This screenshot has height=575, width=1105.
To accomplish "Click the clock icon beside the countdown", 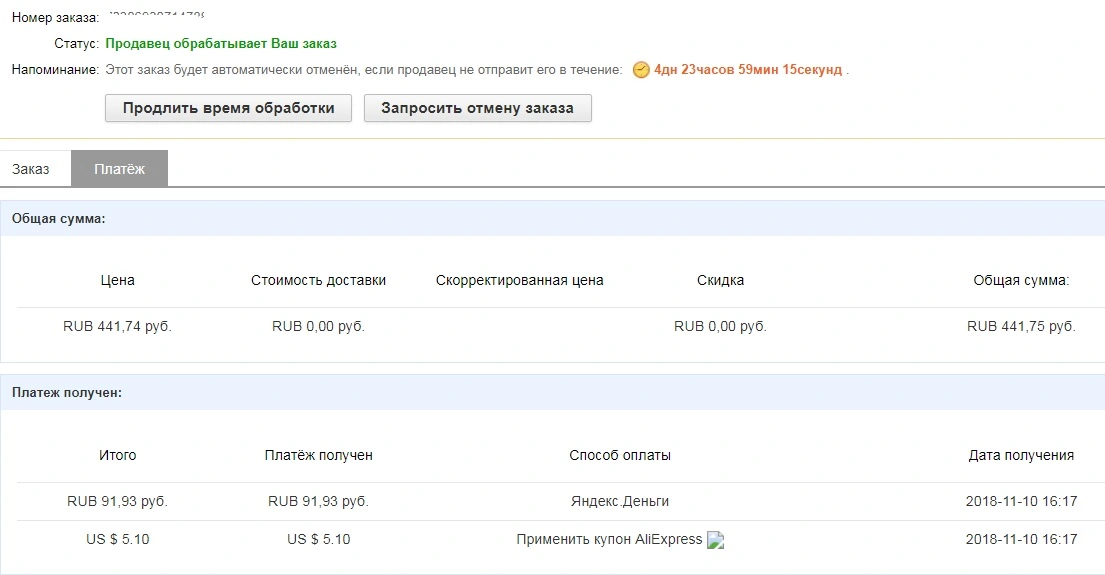I will 641,70.
